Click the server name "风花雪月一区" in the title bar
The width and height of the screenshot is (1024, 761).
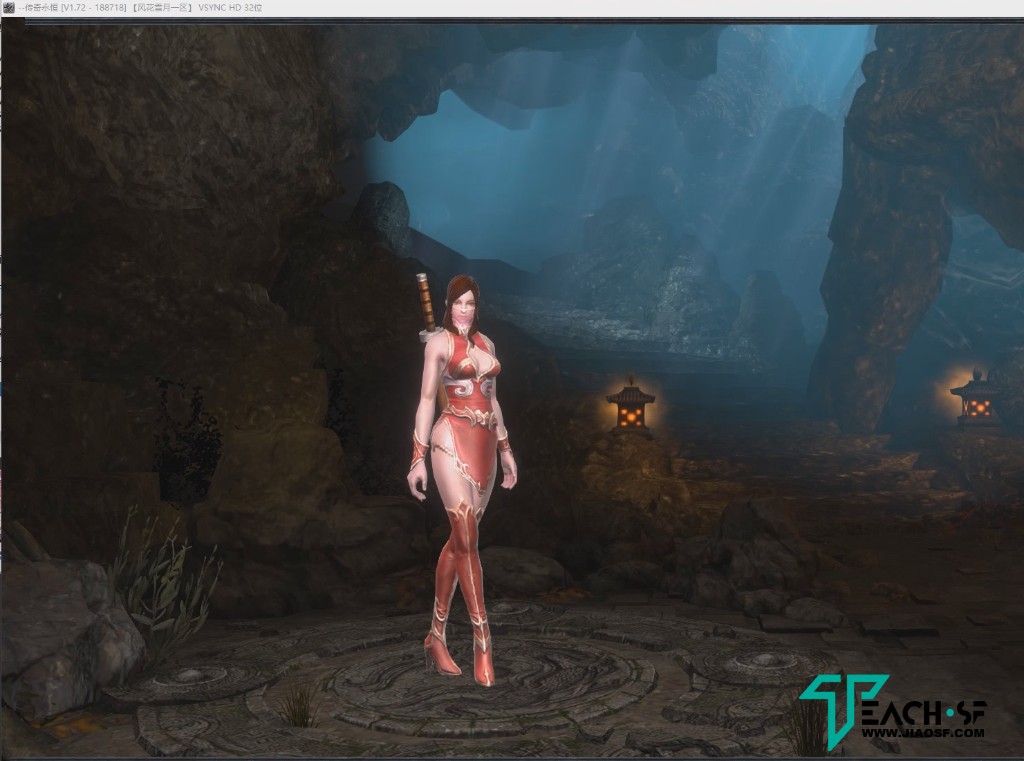162,7
